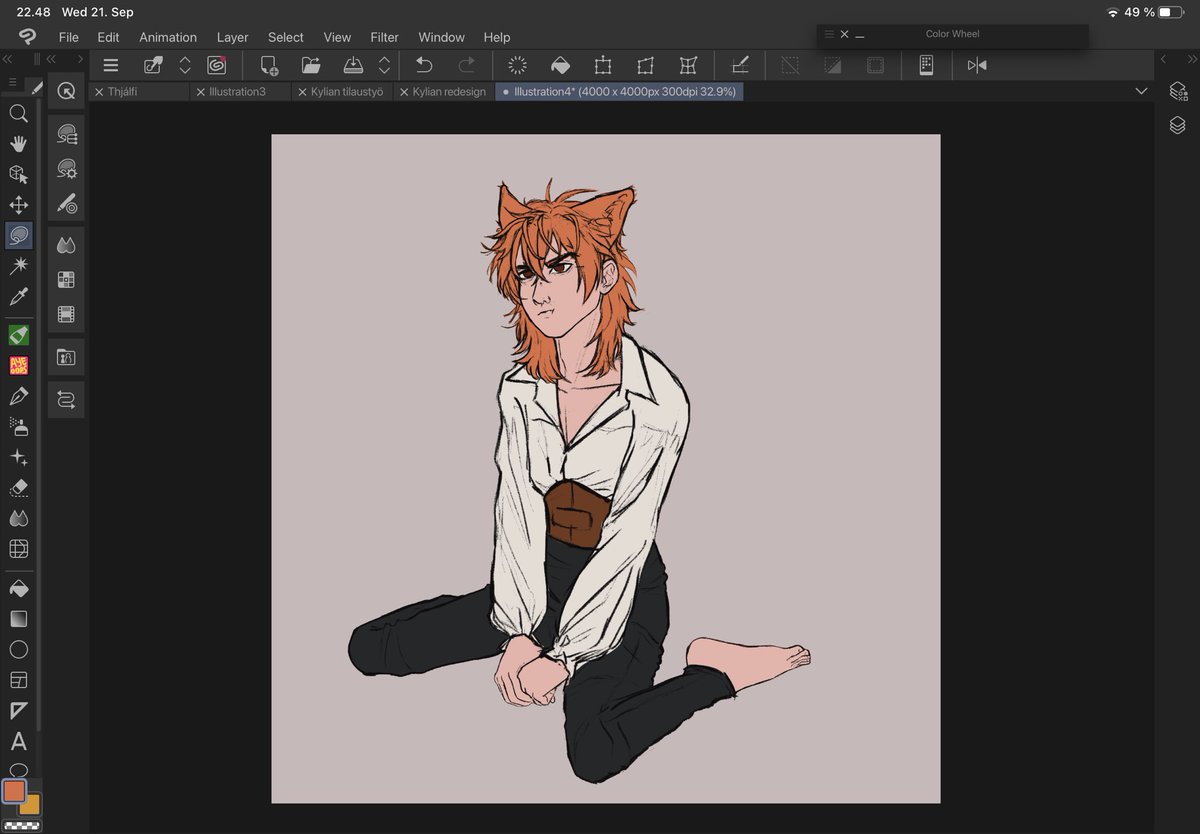Collapse the left tool palette dock
Viewport: 1200px width, 834px height.
click(8, 60)
